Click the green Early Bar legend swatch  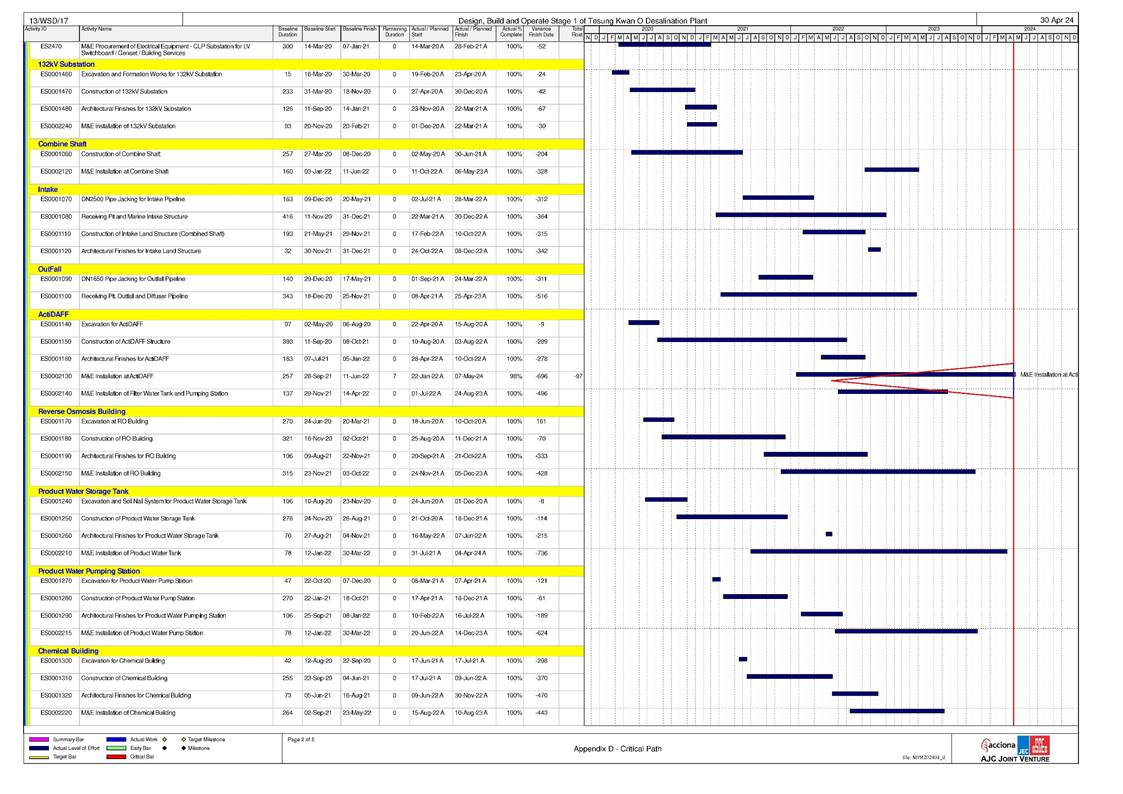pos(114,748)
